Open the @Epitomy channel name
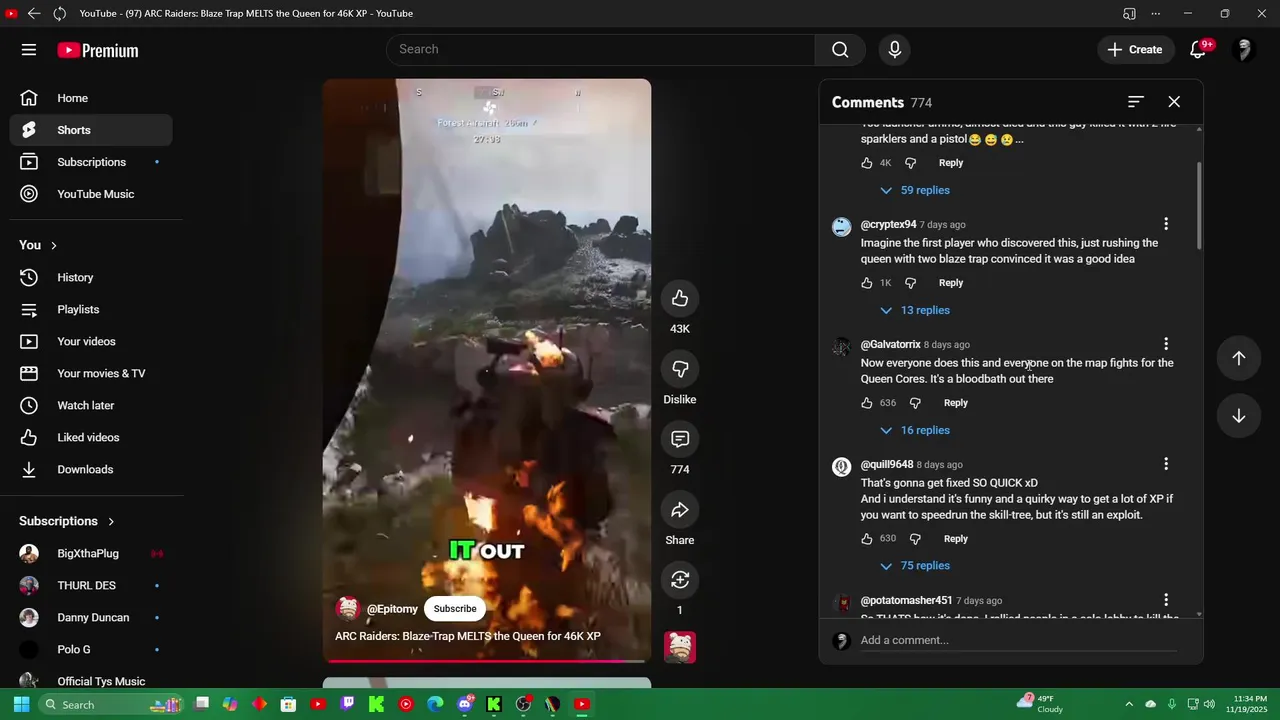 [392, 609]
